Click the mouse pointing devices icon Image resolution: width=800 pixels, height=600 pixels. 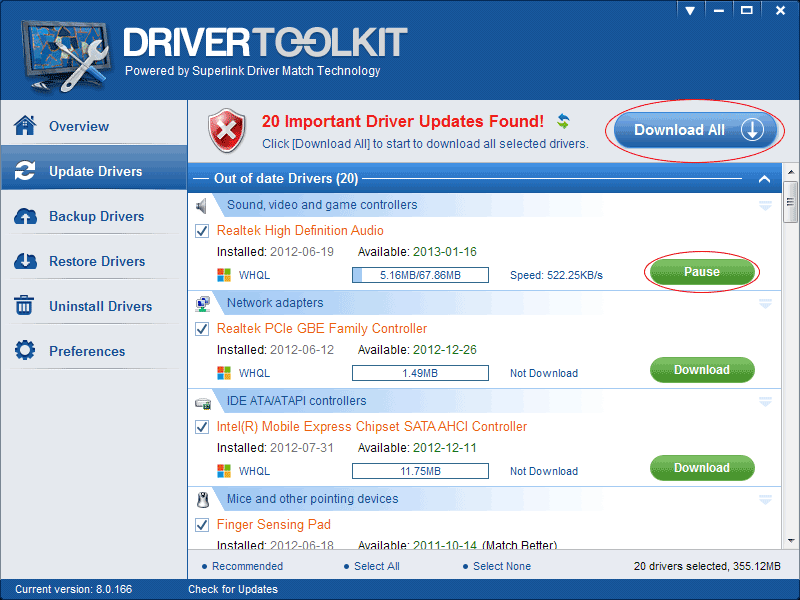203,500
